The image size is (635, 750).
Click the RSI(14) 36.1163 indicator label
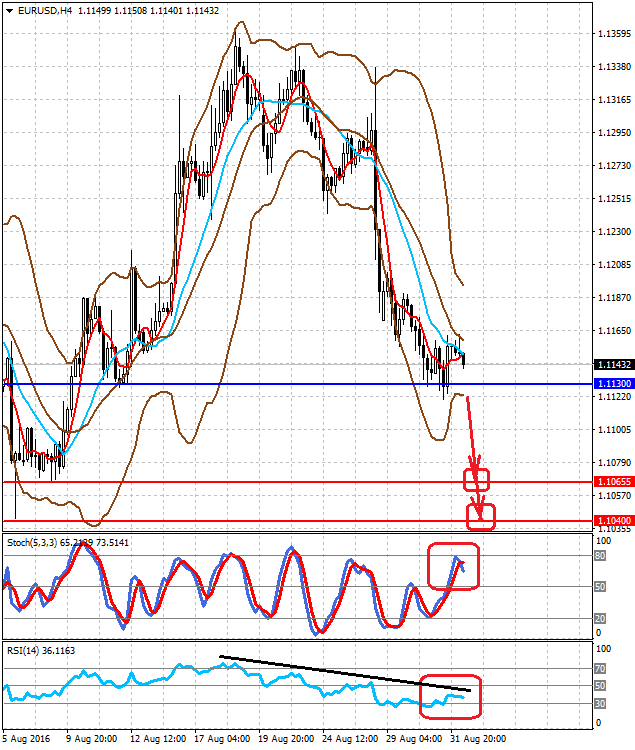point(41,651)
